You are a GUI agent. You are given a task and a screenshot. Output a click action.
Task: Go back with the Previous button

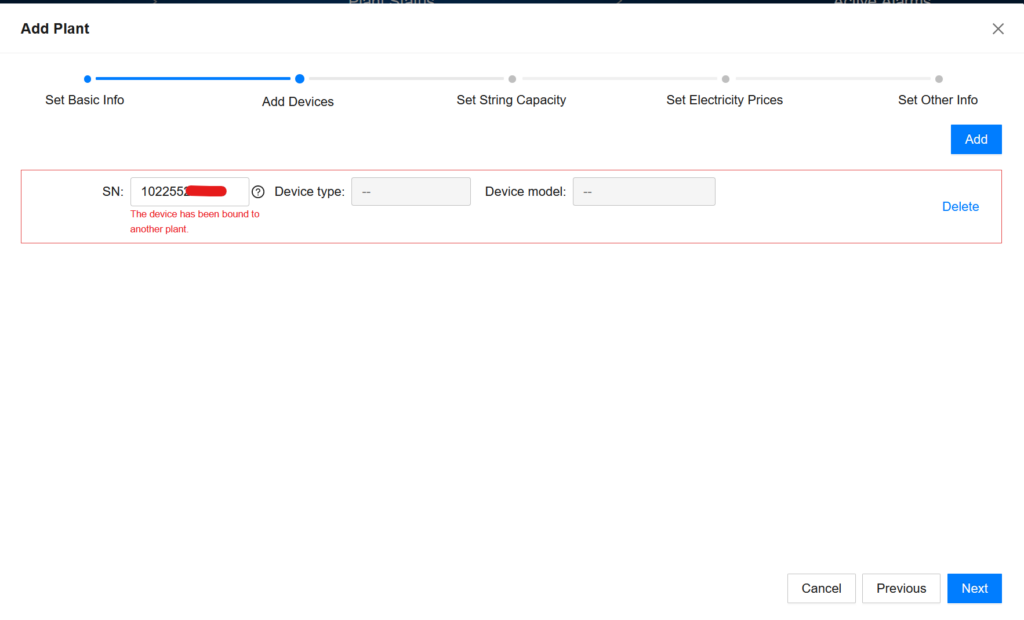pos(901,588)
